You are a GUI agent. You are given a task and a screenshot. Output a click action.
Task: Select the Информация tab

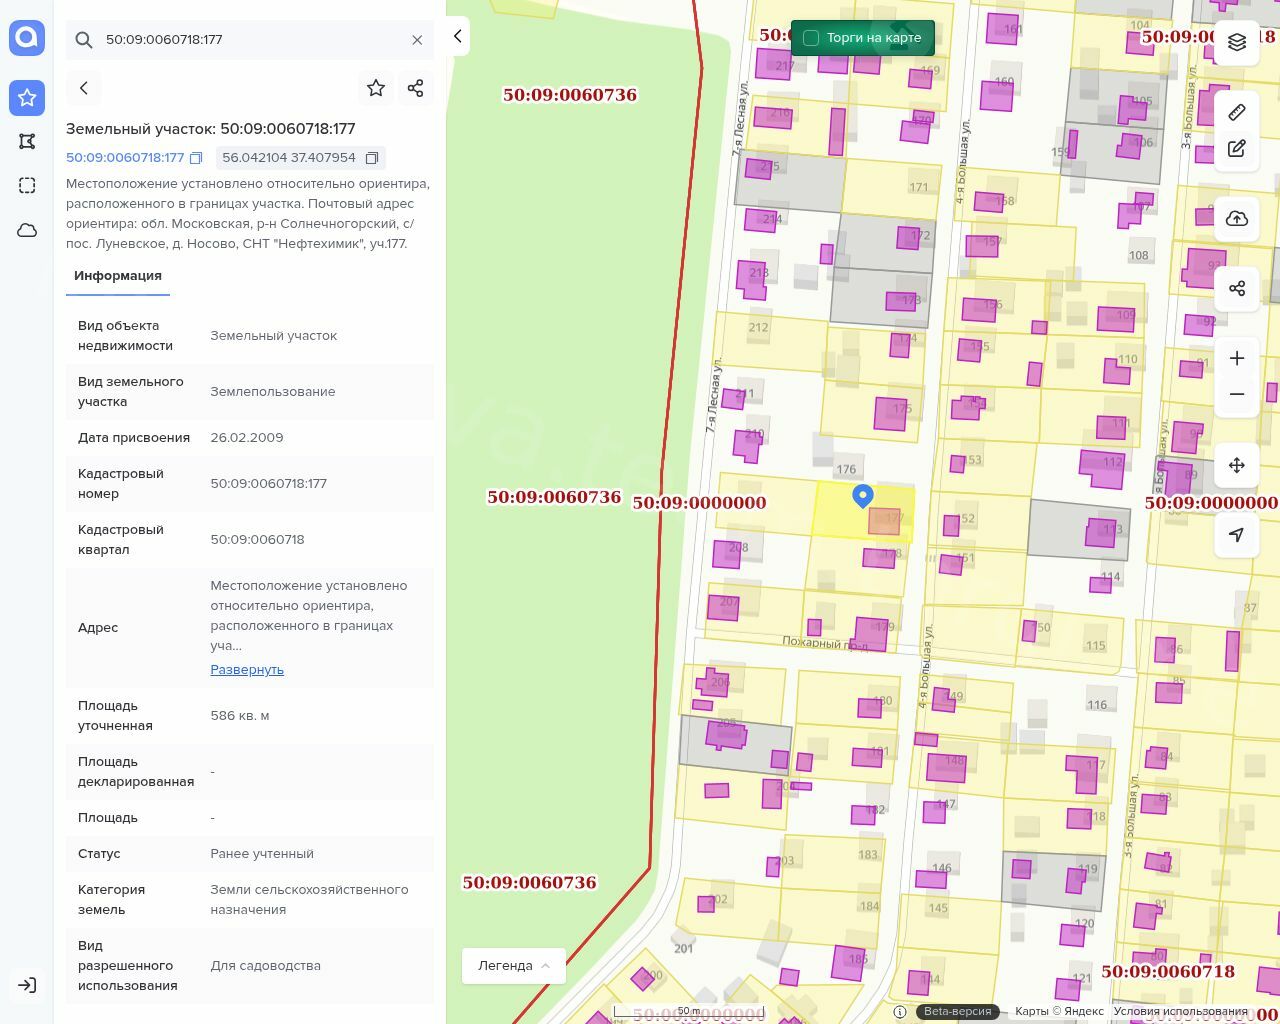tap(118, 276)
